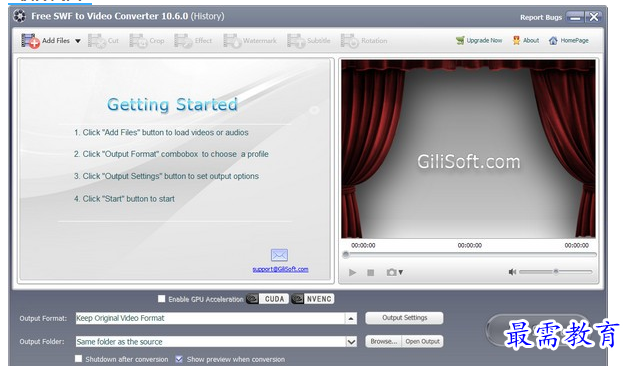Close the converter window

(594, 17)
